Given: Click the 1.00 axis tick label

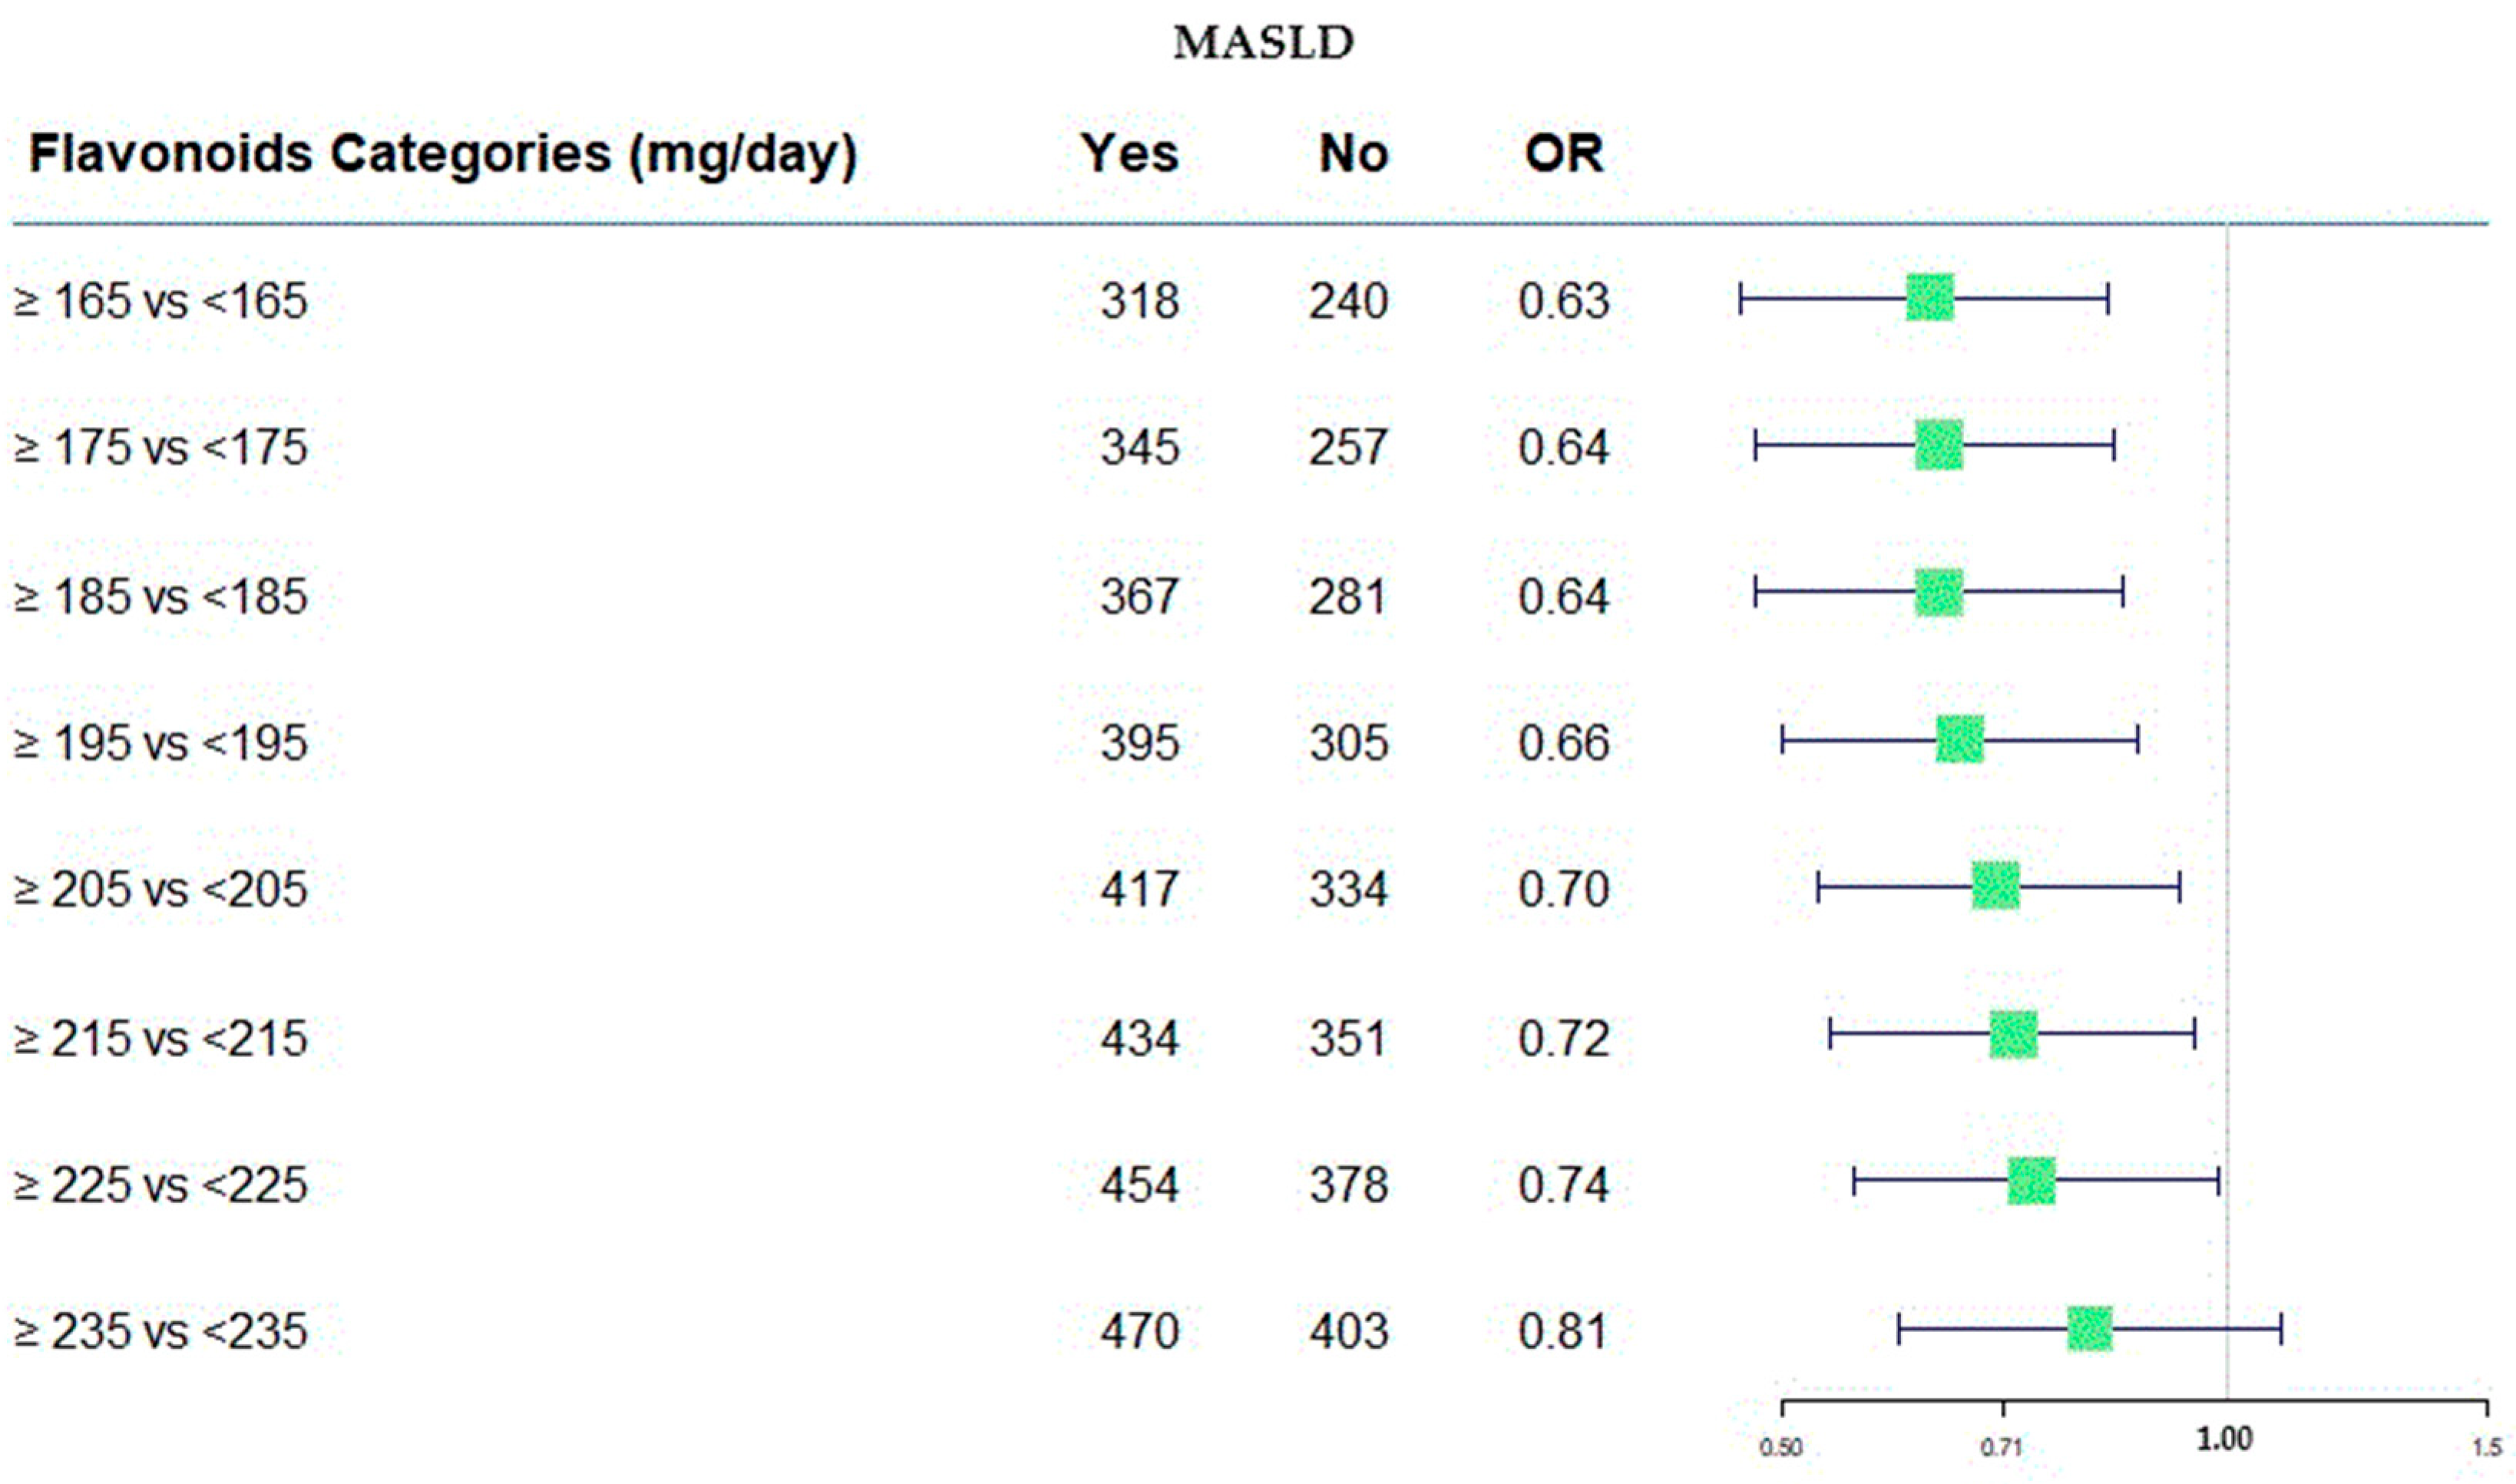Looking at the screenshot, I should pyautogui.click(x=2225, y=1440).
